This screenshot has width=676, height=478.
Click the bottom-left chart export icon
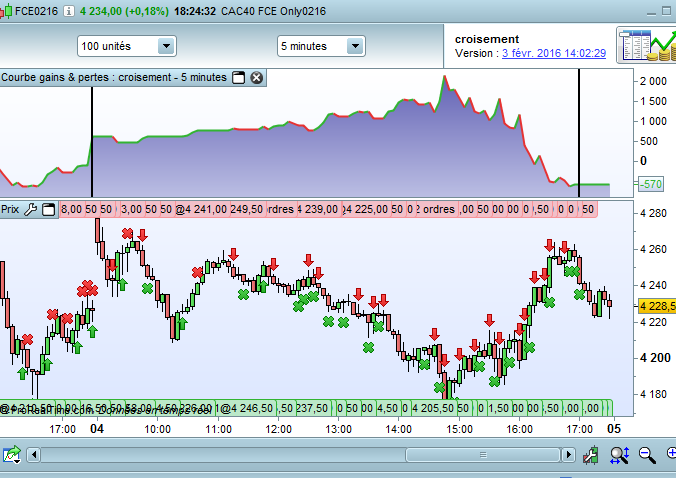coord(11,456)
